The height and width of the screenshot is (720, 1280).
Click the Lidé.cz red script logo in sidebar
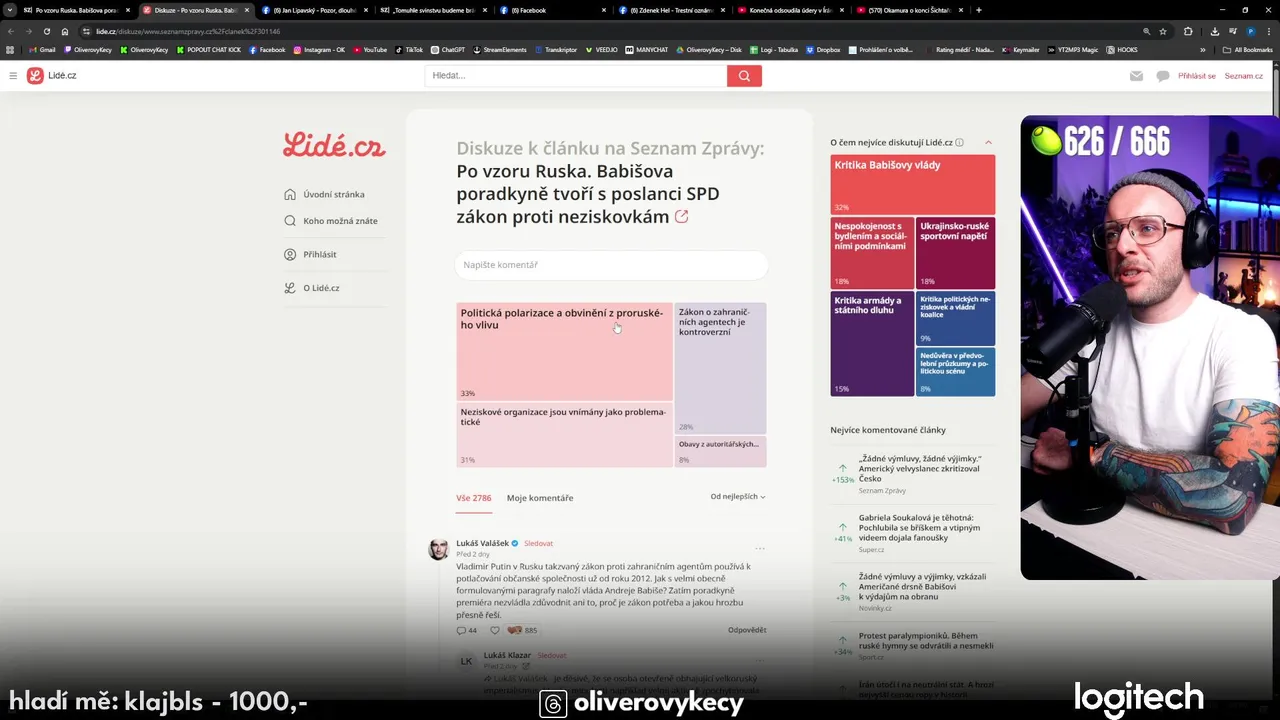334,146
